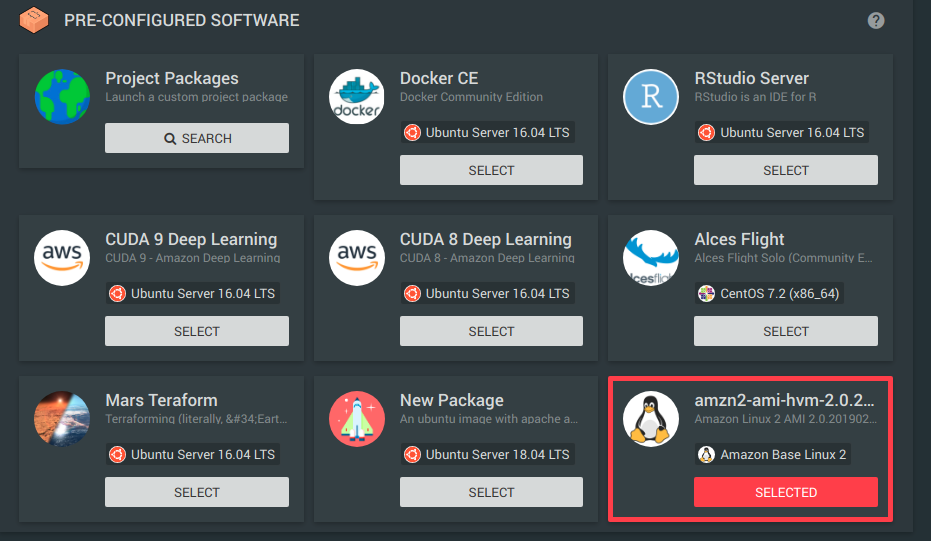Click CentOS icon in Alces Flight card
The height and width of the screenshot is (541, 931).
click(707, 293)
